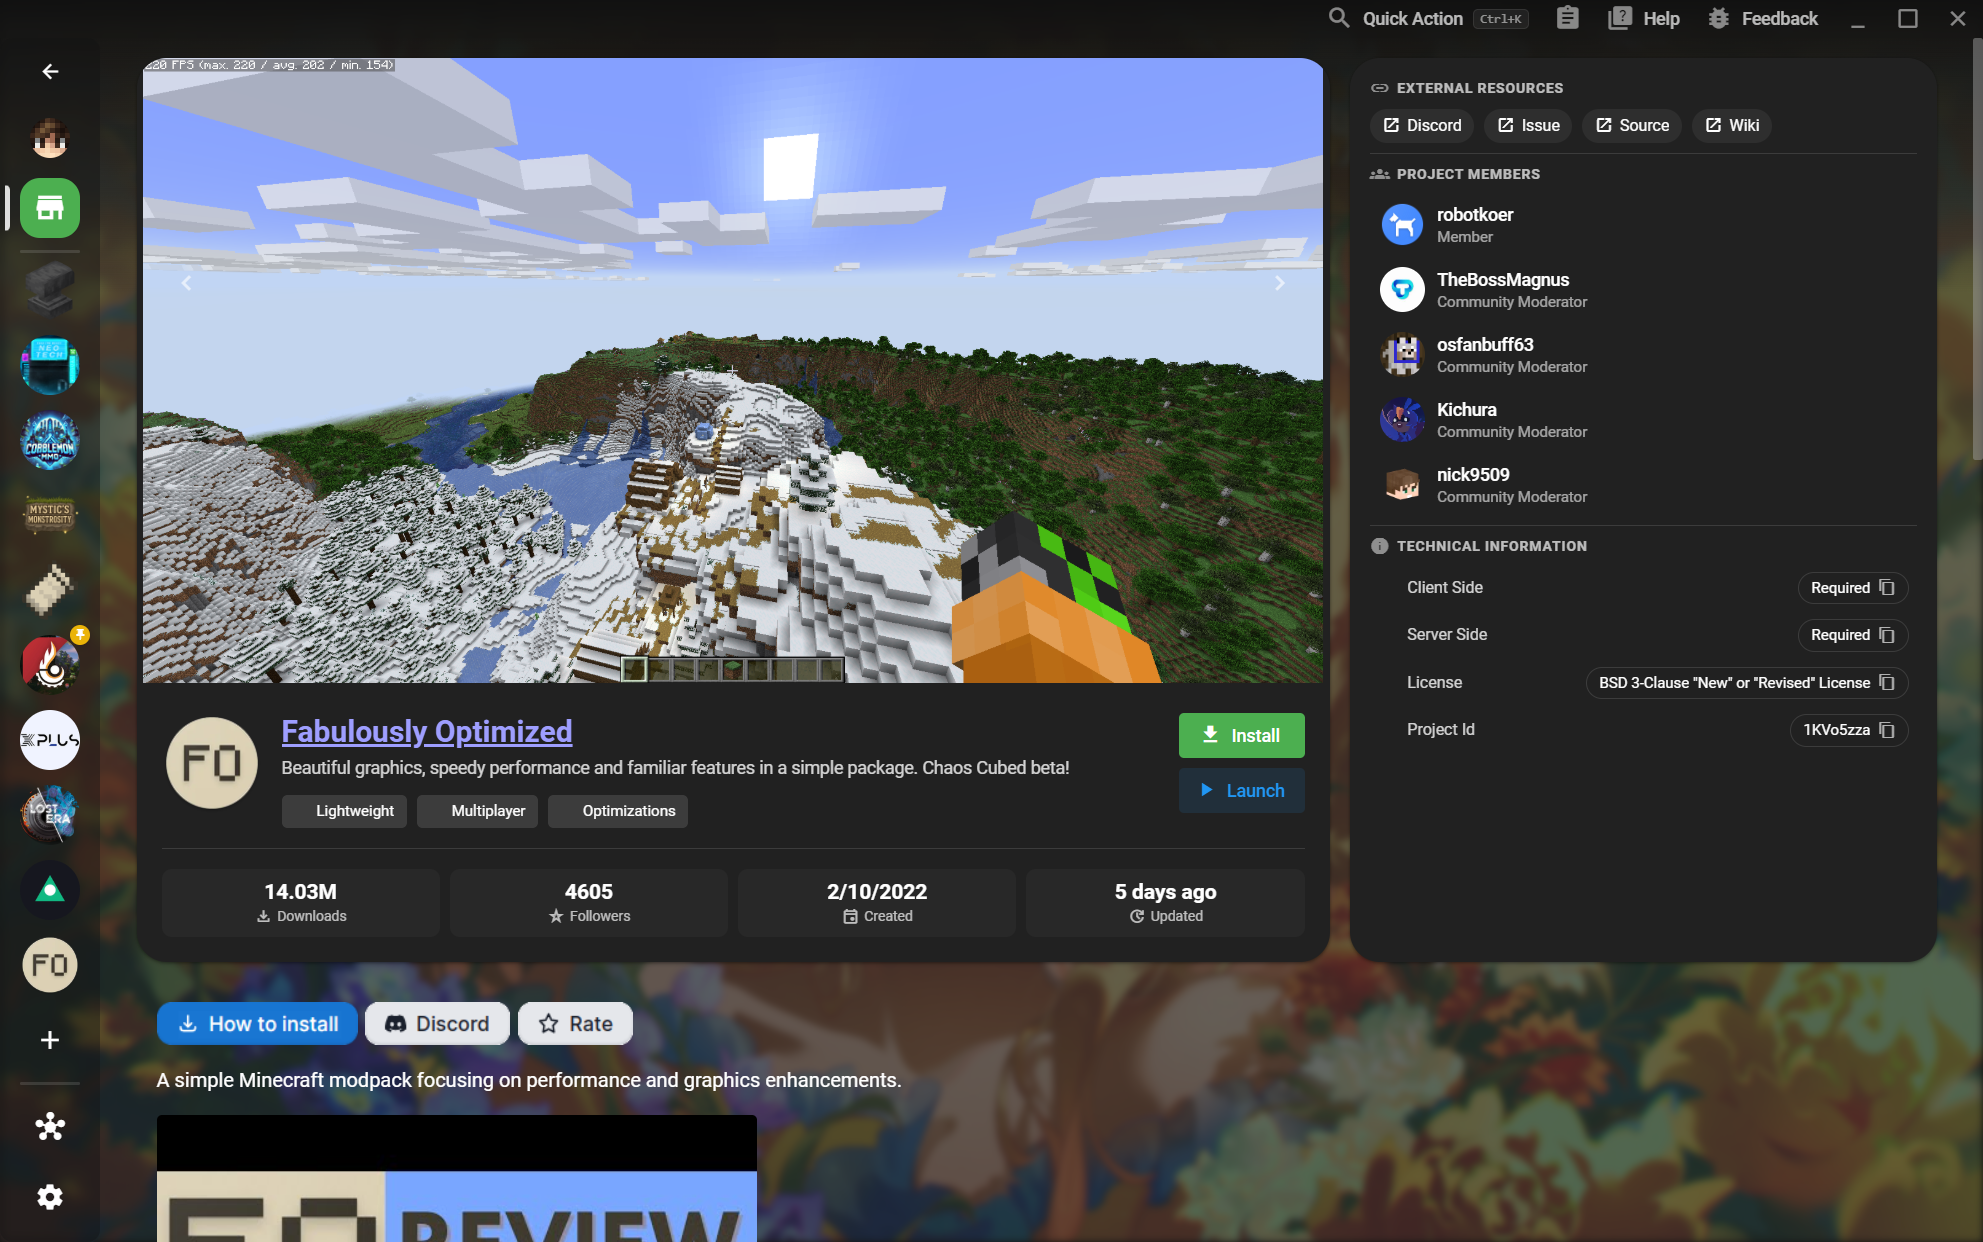The height and width of the screenshot is (1242, 1983).
Task: Open the Source external link
Action: (1632, 125)
